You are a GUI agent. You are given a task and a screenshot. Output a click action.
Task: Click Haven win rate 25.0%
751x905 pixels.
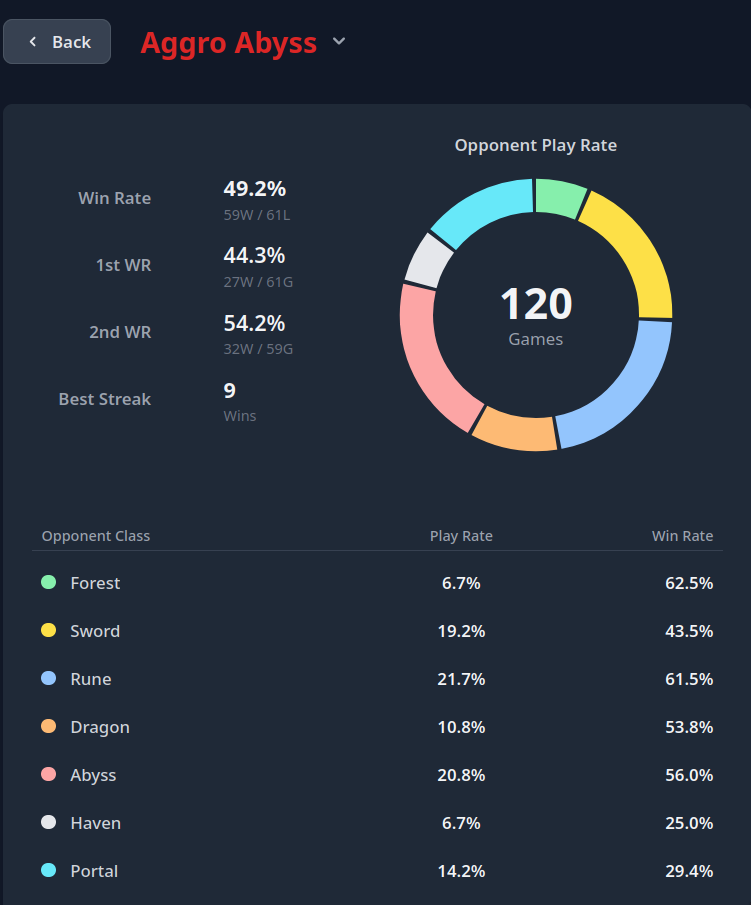click(x=689, y=822)
